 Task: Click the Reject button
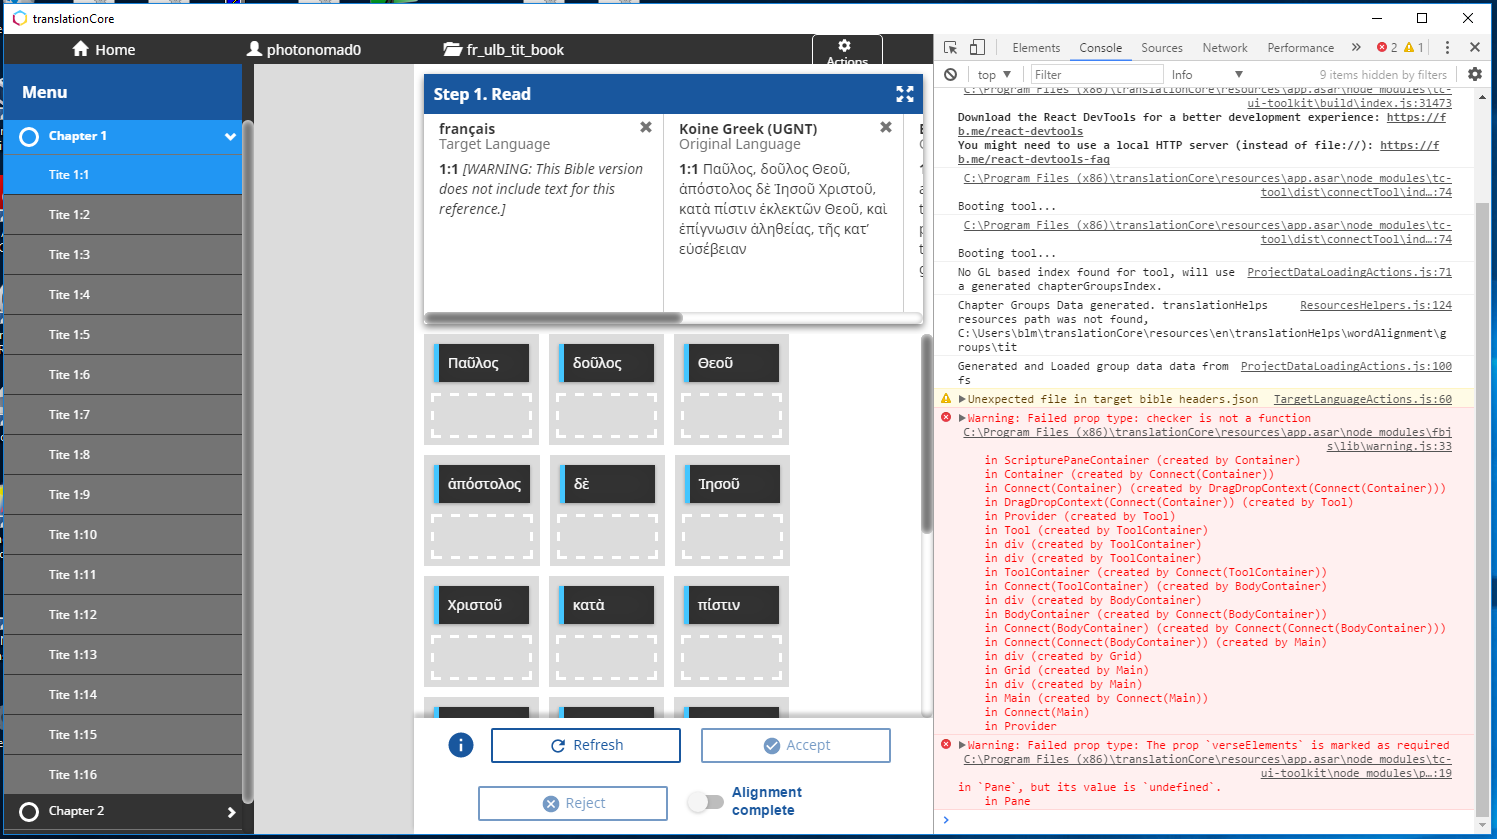pyautogui.click(x=573, y=803)
